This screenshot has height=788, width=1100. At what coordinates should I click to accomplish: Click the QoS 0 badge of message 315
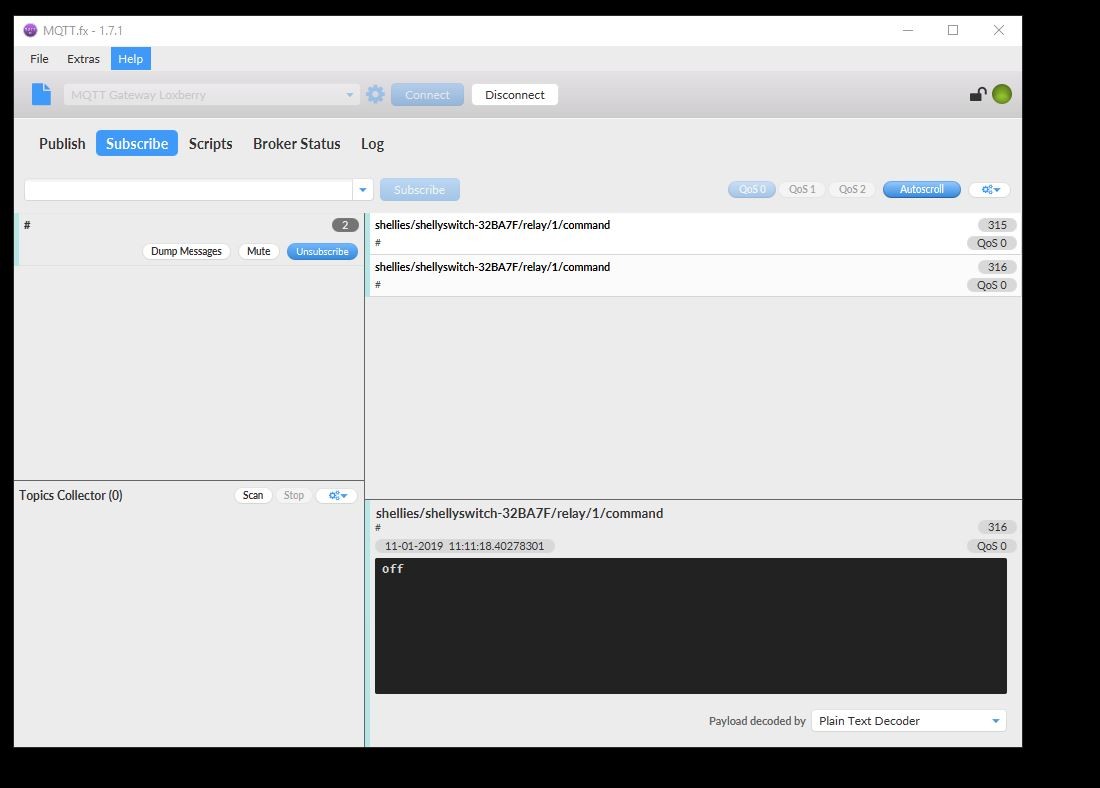click(x=991, y=243)
